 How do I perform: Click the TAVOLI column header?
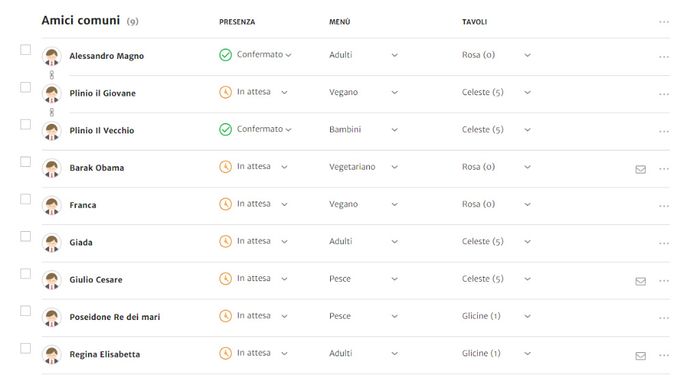475,22
